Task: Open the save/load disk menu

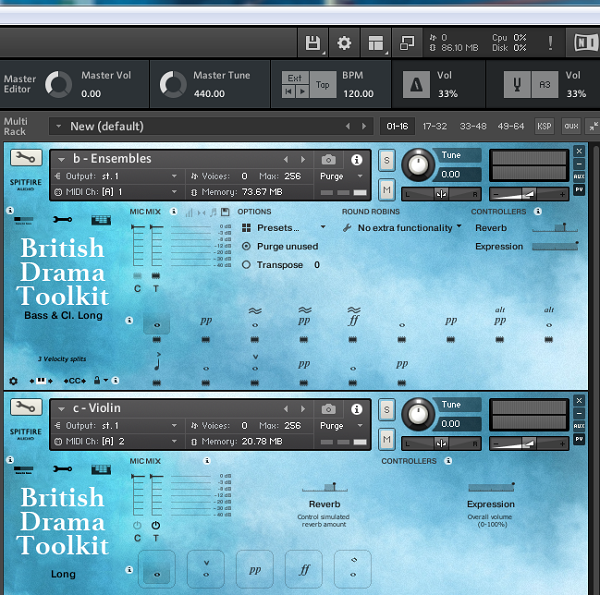Action: coord(313,43)
